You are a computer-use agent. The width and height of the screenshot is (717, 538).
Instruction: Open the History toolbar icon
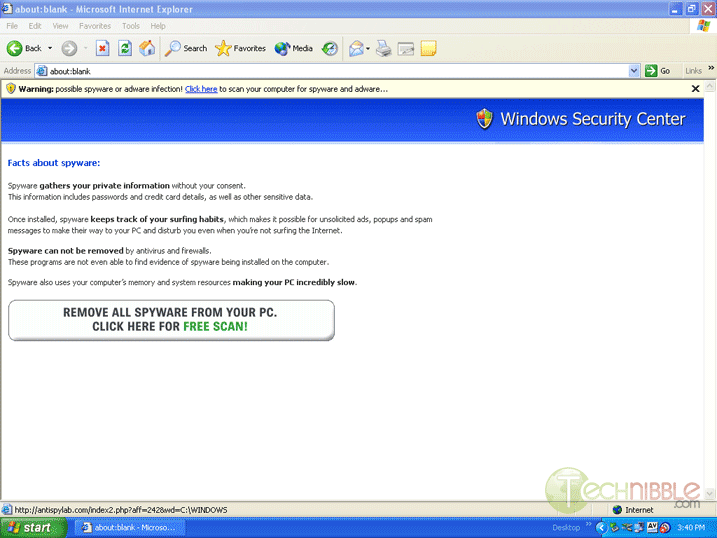click(329, 48)
